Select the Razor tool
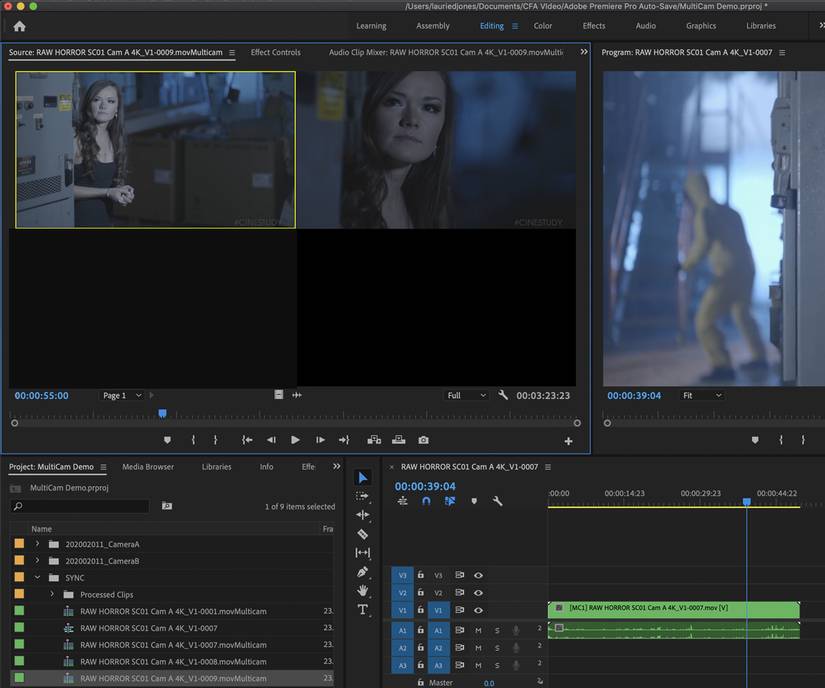The height and width of the screenshot is (688, 825). [x=363, y=536]
